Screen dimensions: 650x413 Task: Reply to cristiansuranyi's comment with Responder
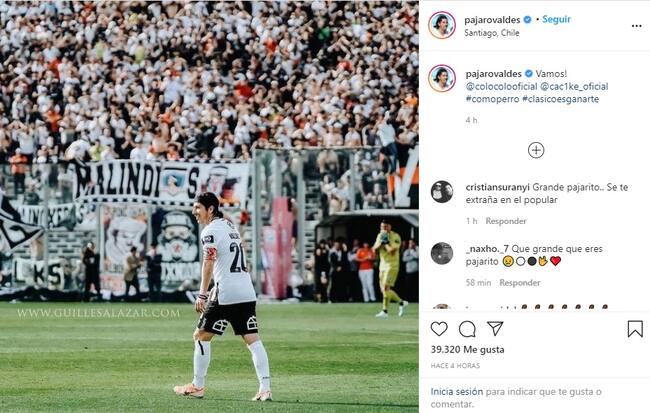coord(506,221)
